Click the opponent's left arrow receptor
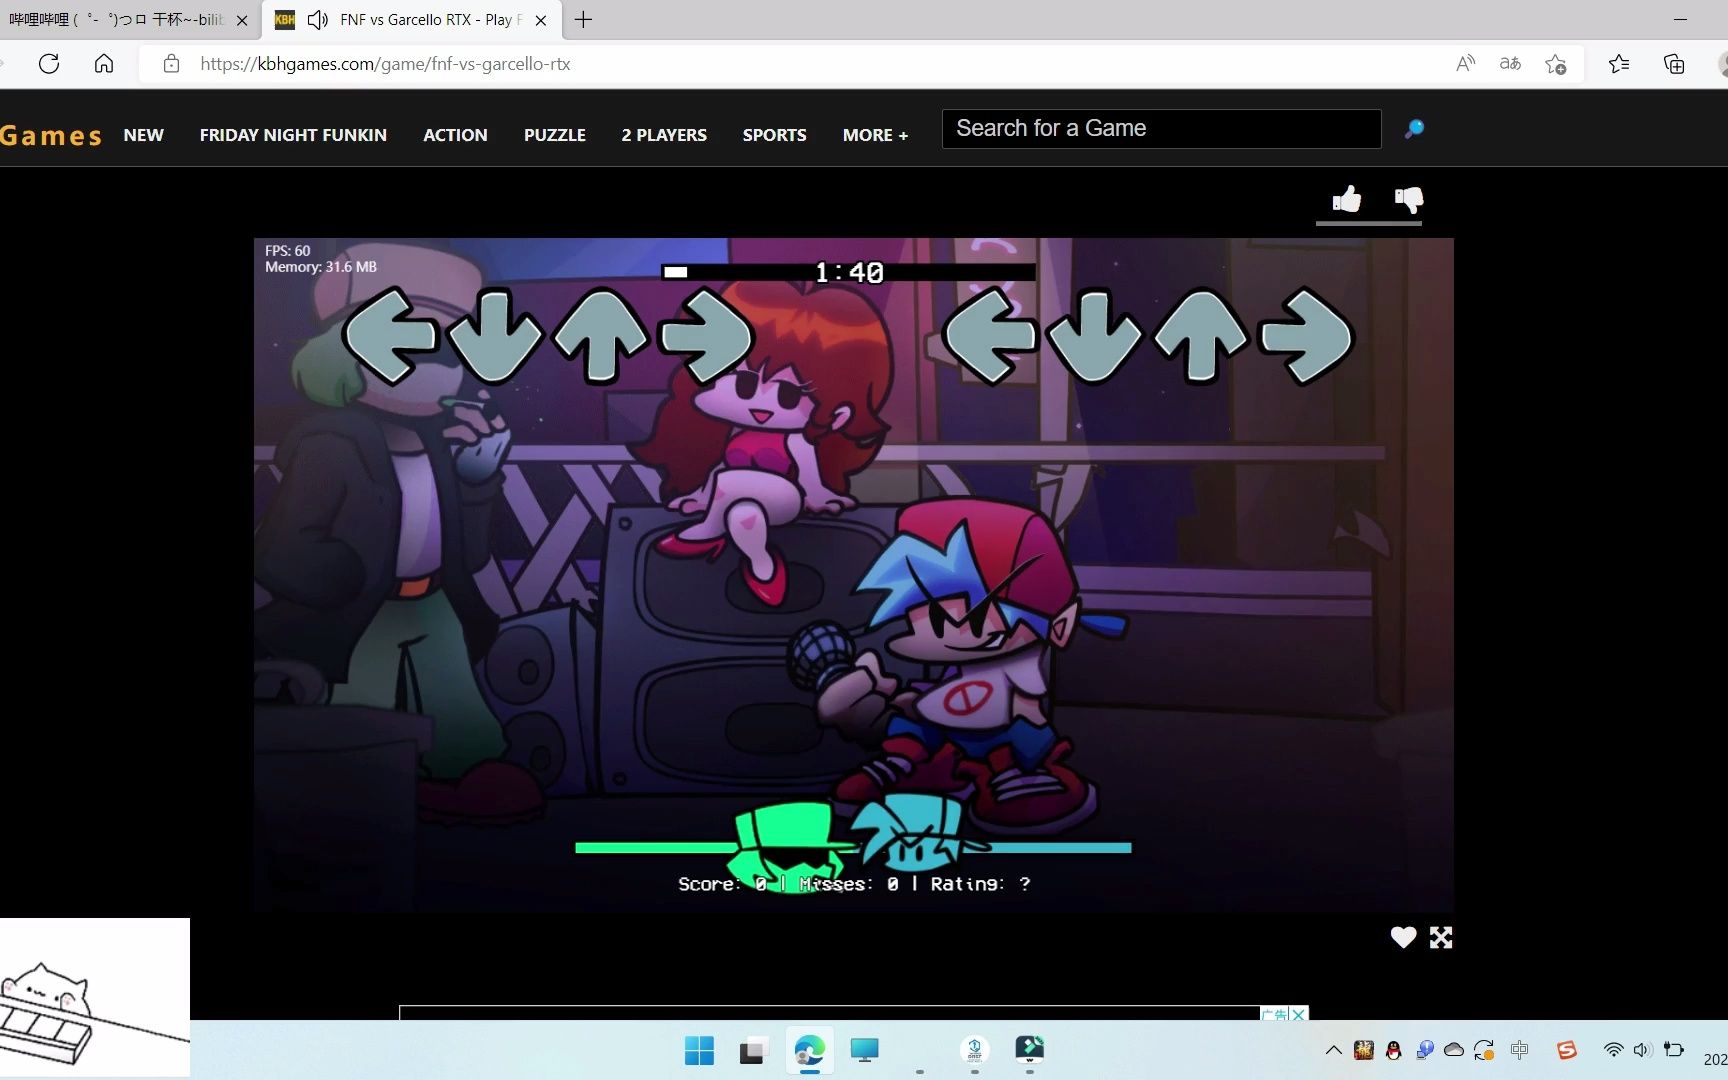Screen dimensions: 1728x1080 point(391,336)
